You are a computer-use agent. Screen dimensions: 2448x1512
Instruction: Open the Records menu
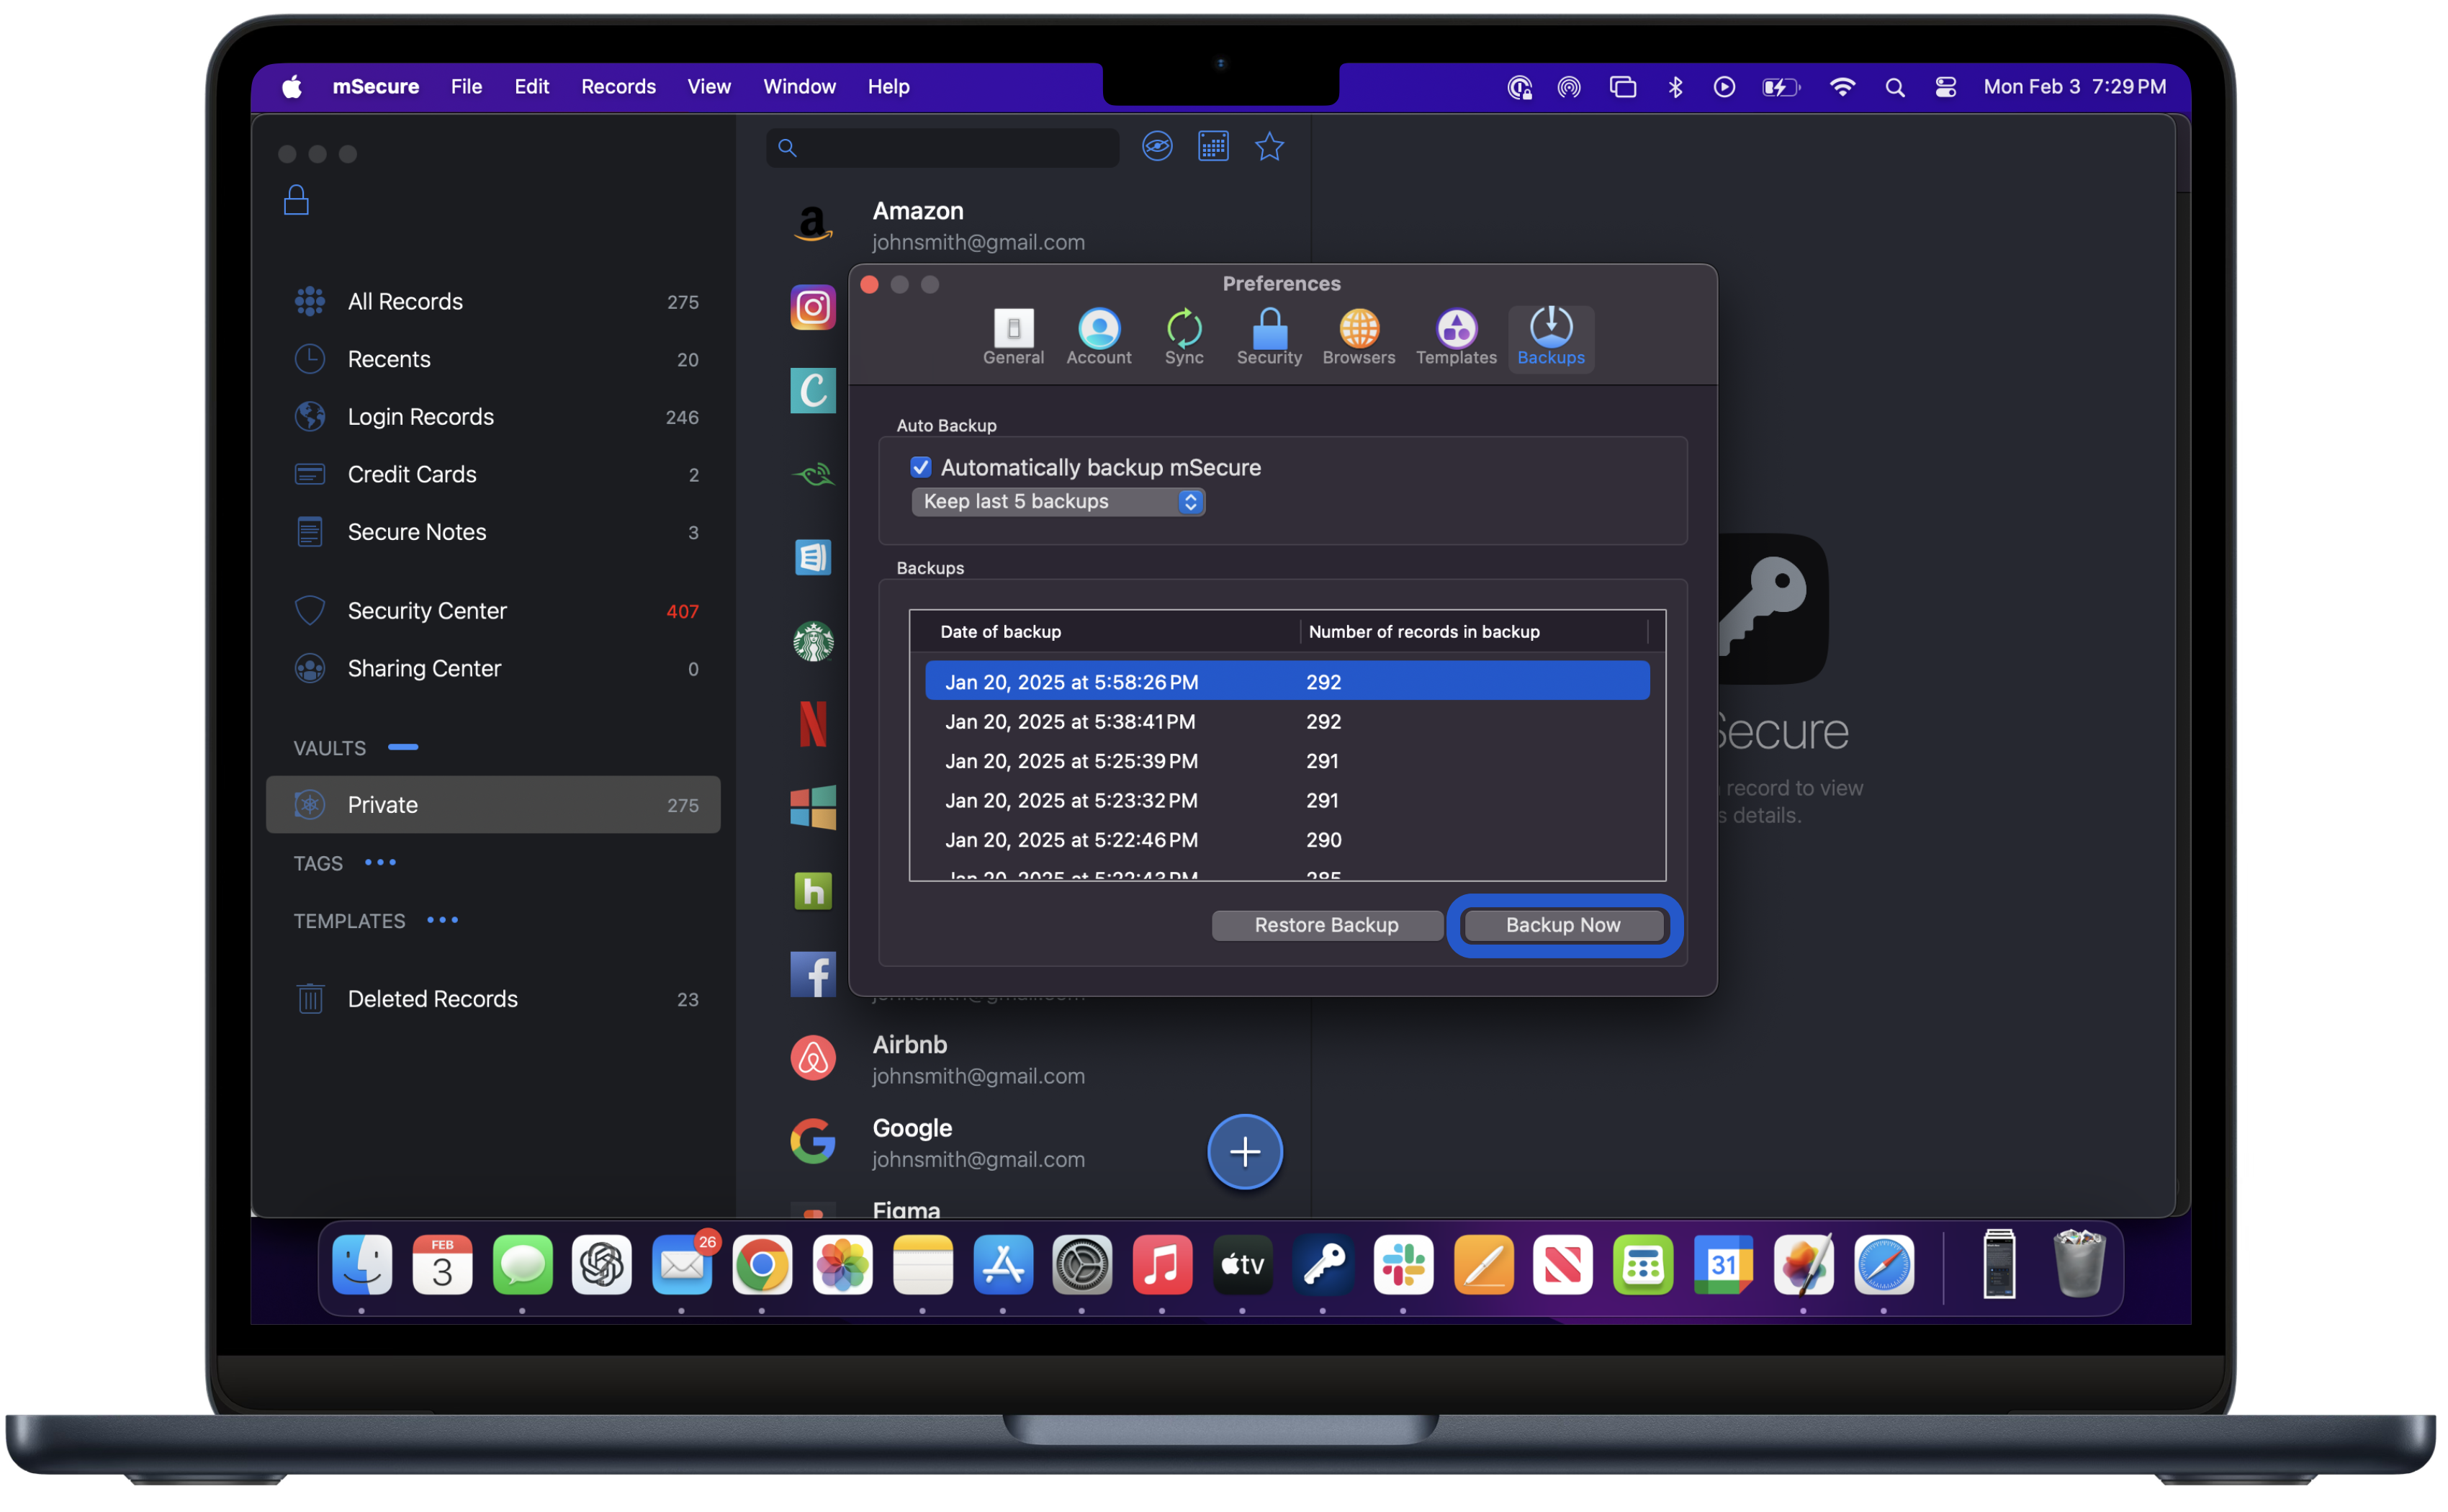tap(618, 87)
